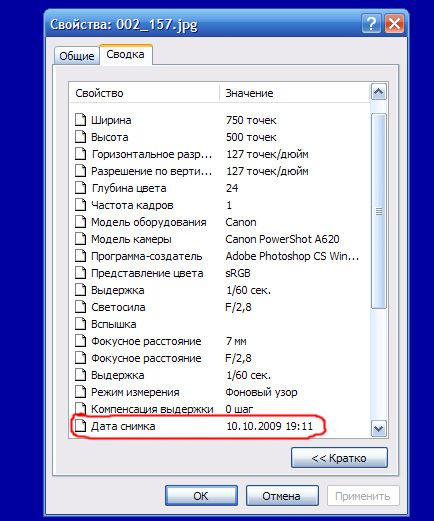
Task: Click the Режим измерения label
Action: click(135, 392)
